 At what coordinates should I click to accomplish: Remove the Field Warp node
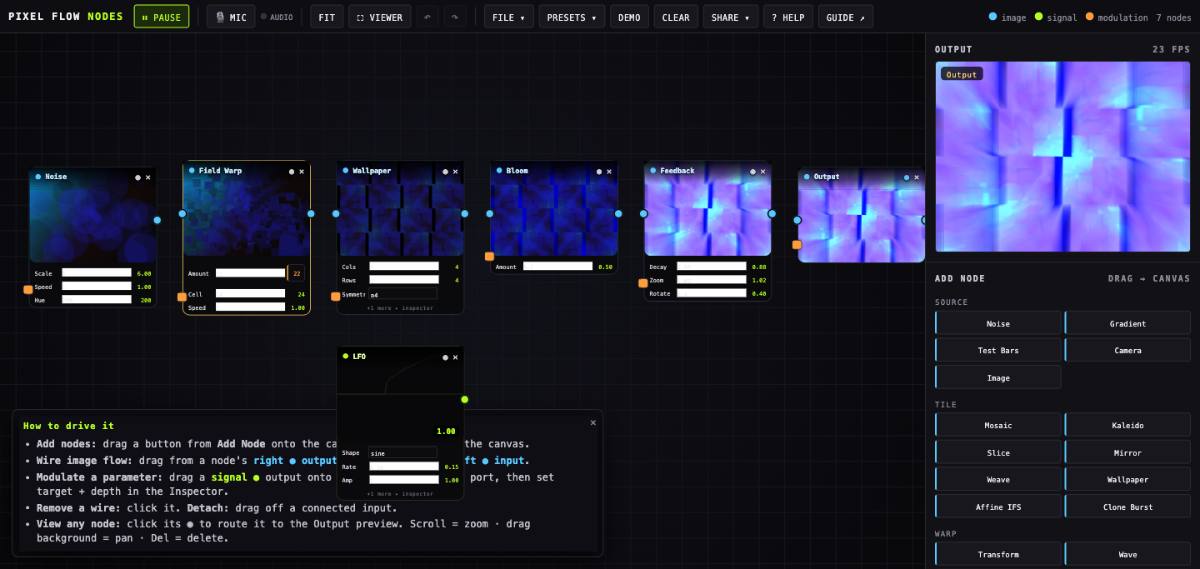point(302,171)
